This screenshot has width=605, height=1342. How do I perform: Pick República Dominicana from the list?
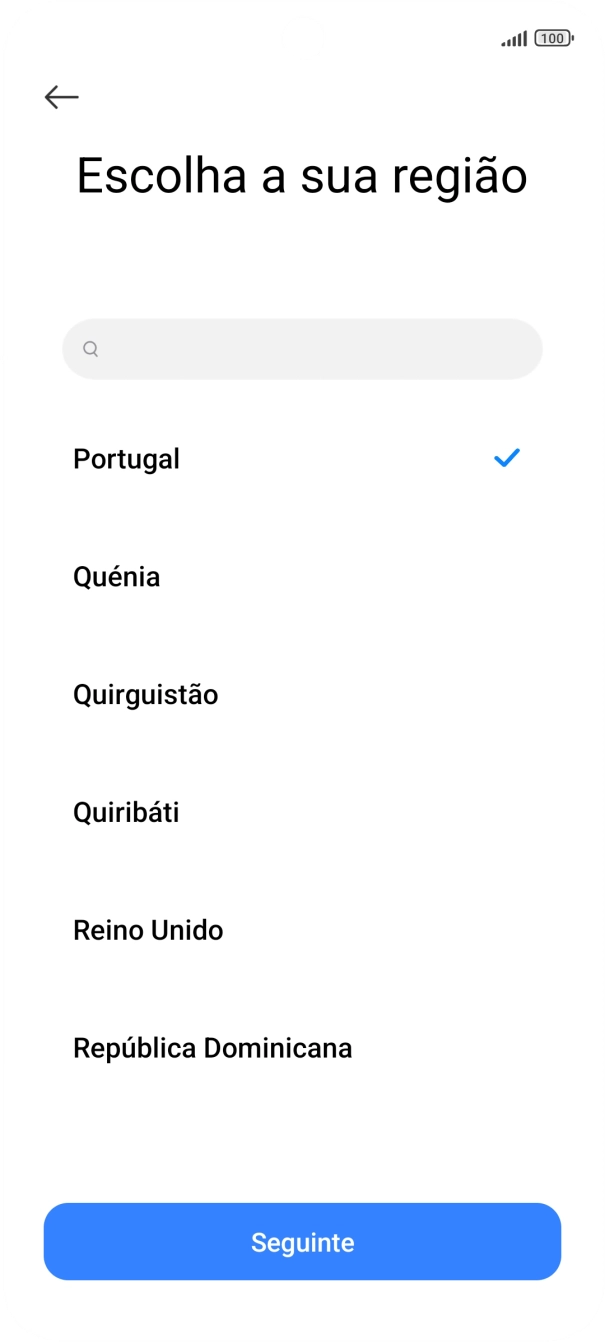(212, 1048)
